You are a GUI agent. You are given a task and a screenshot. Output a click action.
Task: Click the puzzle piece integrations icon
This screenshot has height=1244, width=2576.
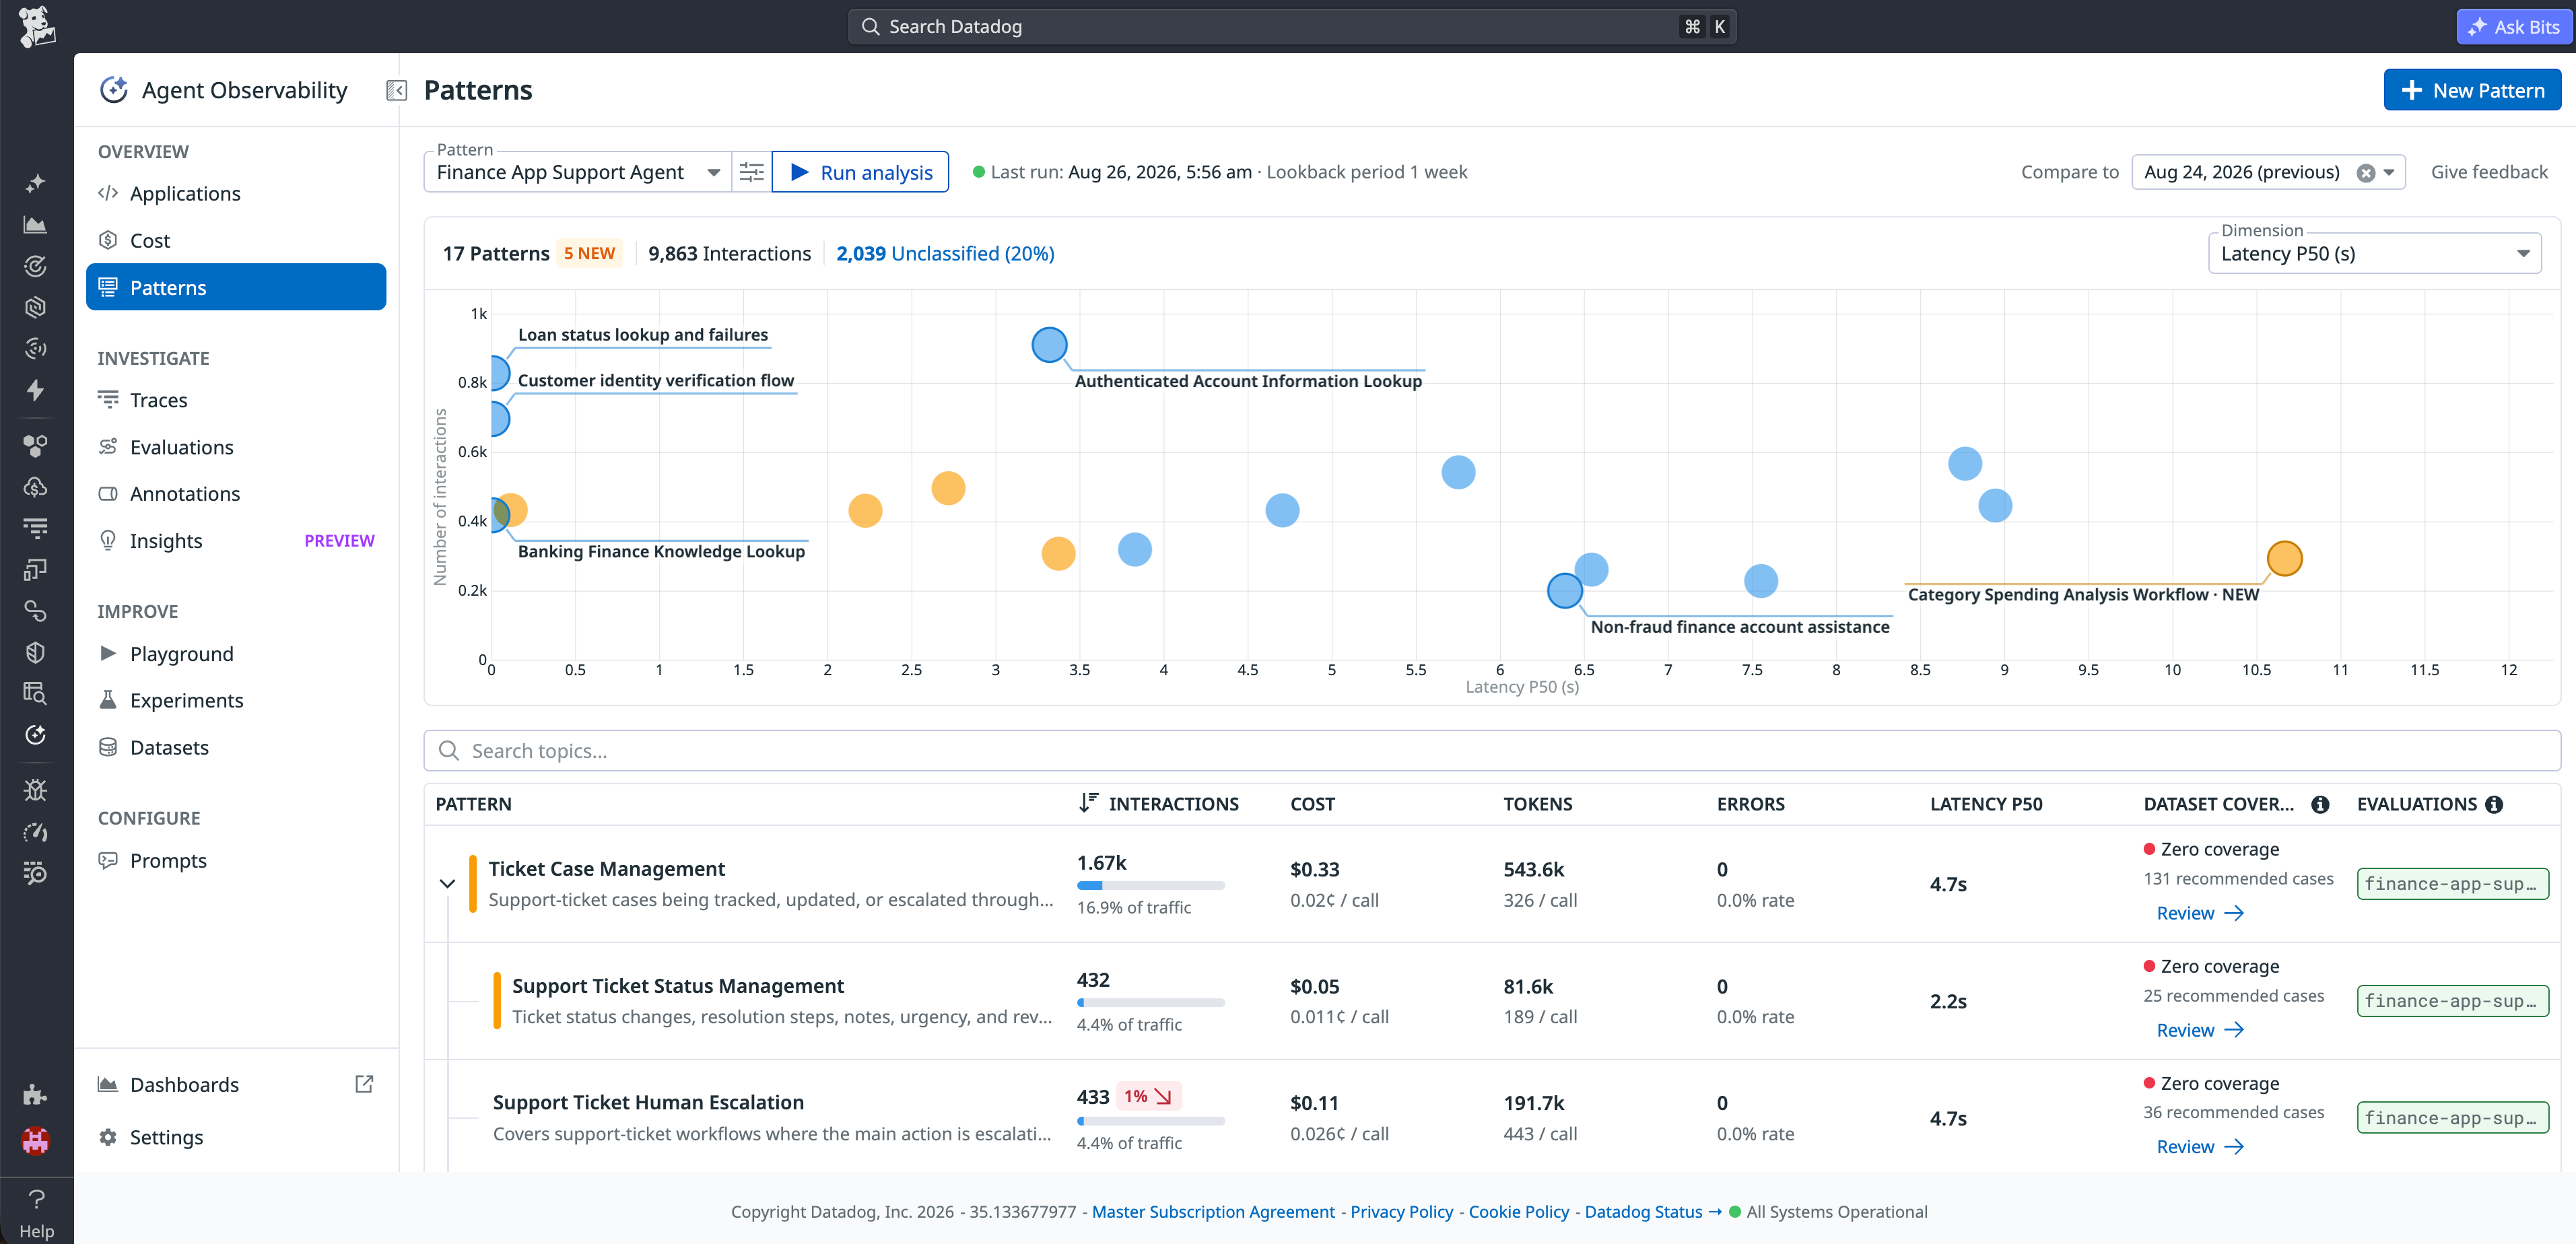coord(35,1094)
